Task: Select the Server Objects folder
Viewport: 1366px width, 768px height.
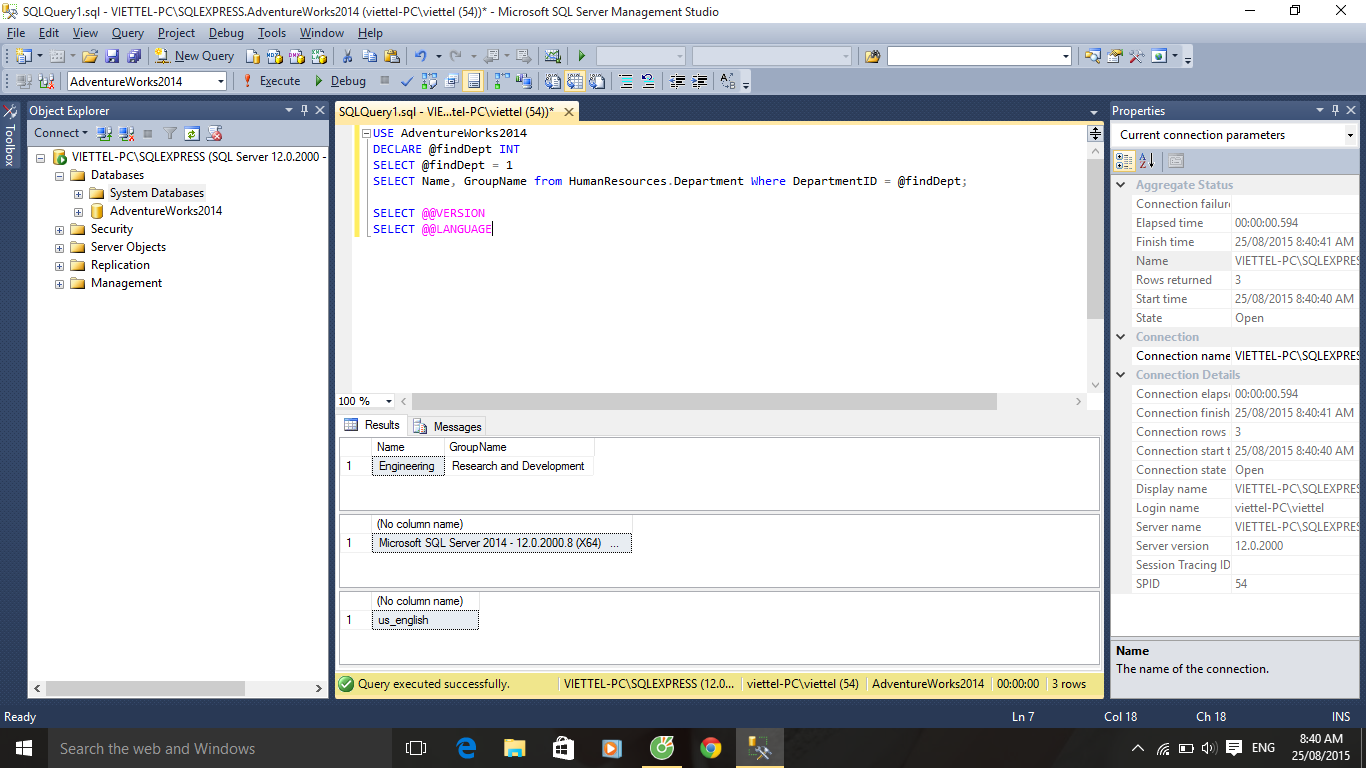Action: coord(128,247)
